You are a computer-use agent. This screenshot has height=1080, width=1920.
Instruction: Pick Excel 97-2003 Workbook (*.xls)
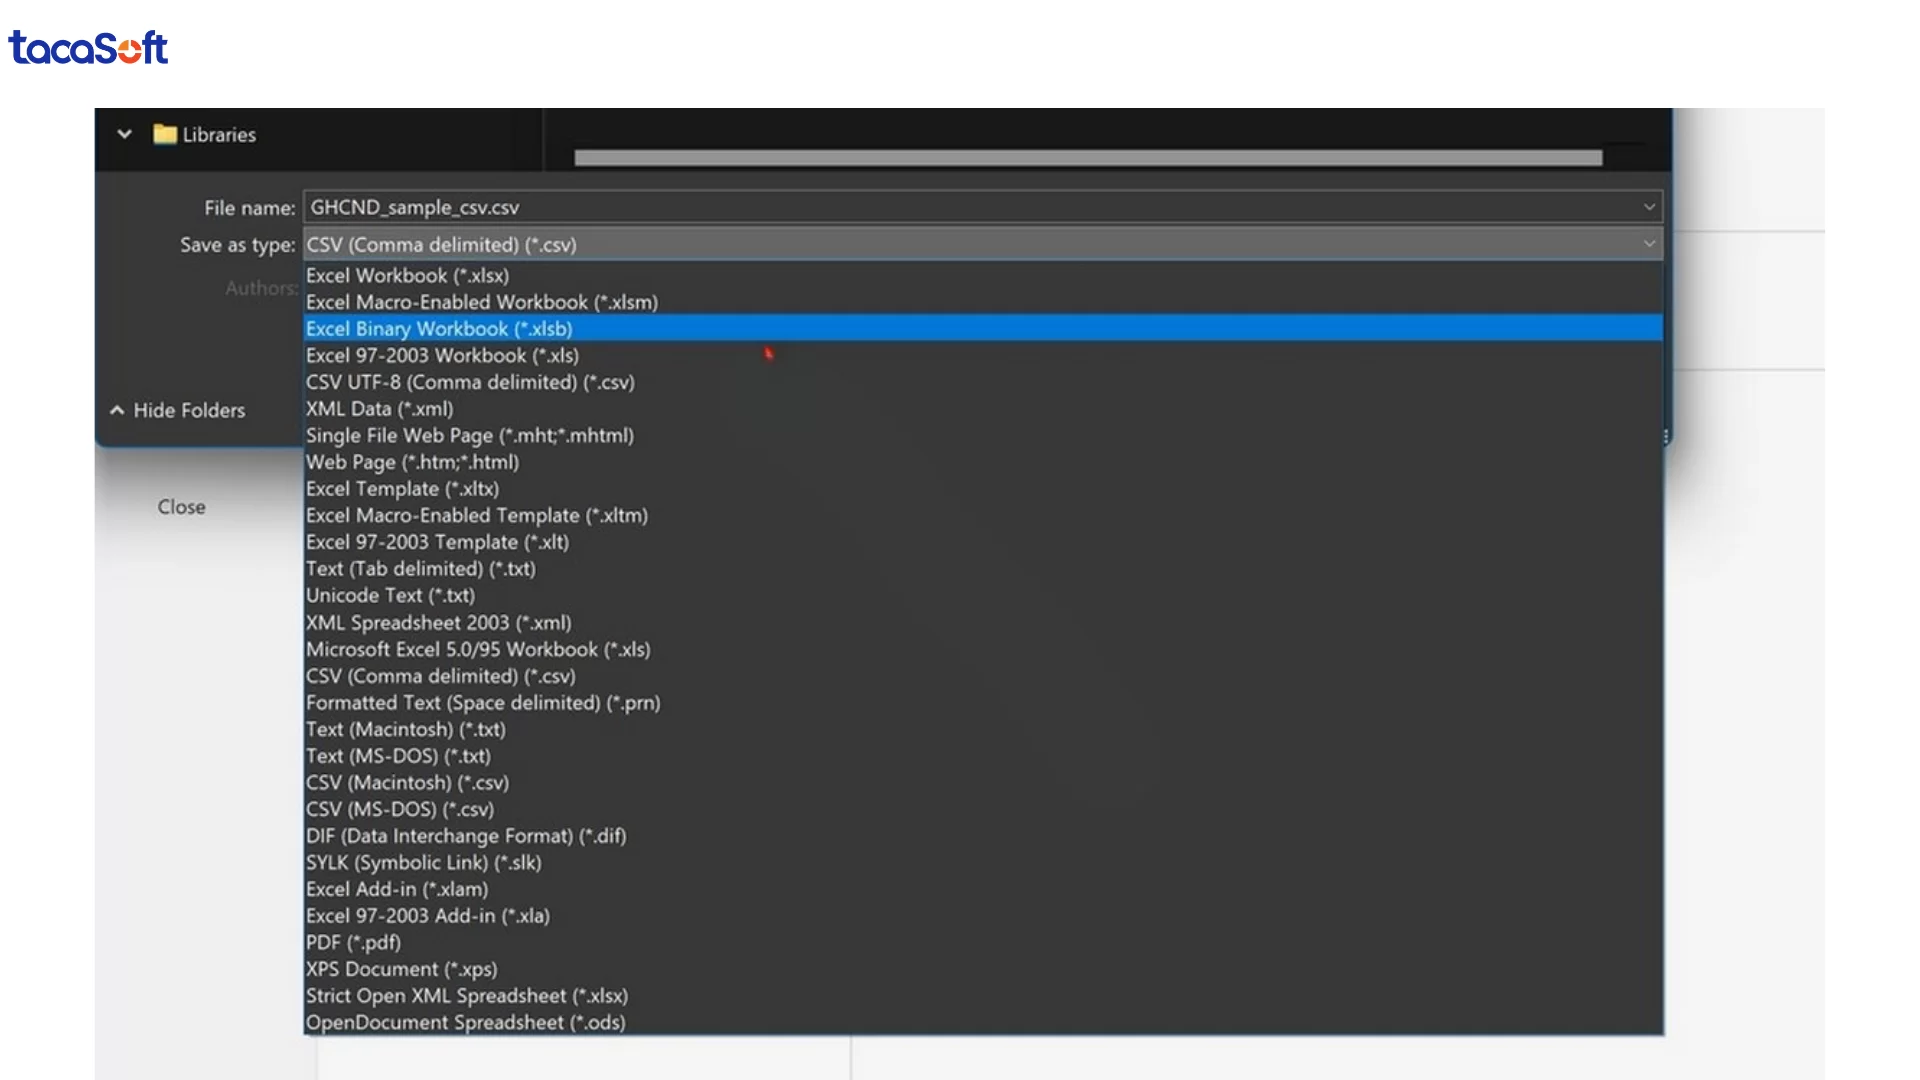983,355
